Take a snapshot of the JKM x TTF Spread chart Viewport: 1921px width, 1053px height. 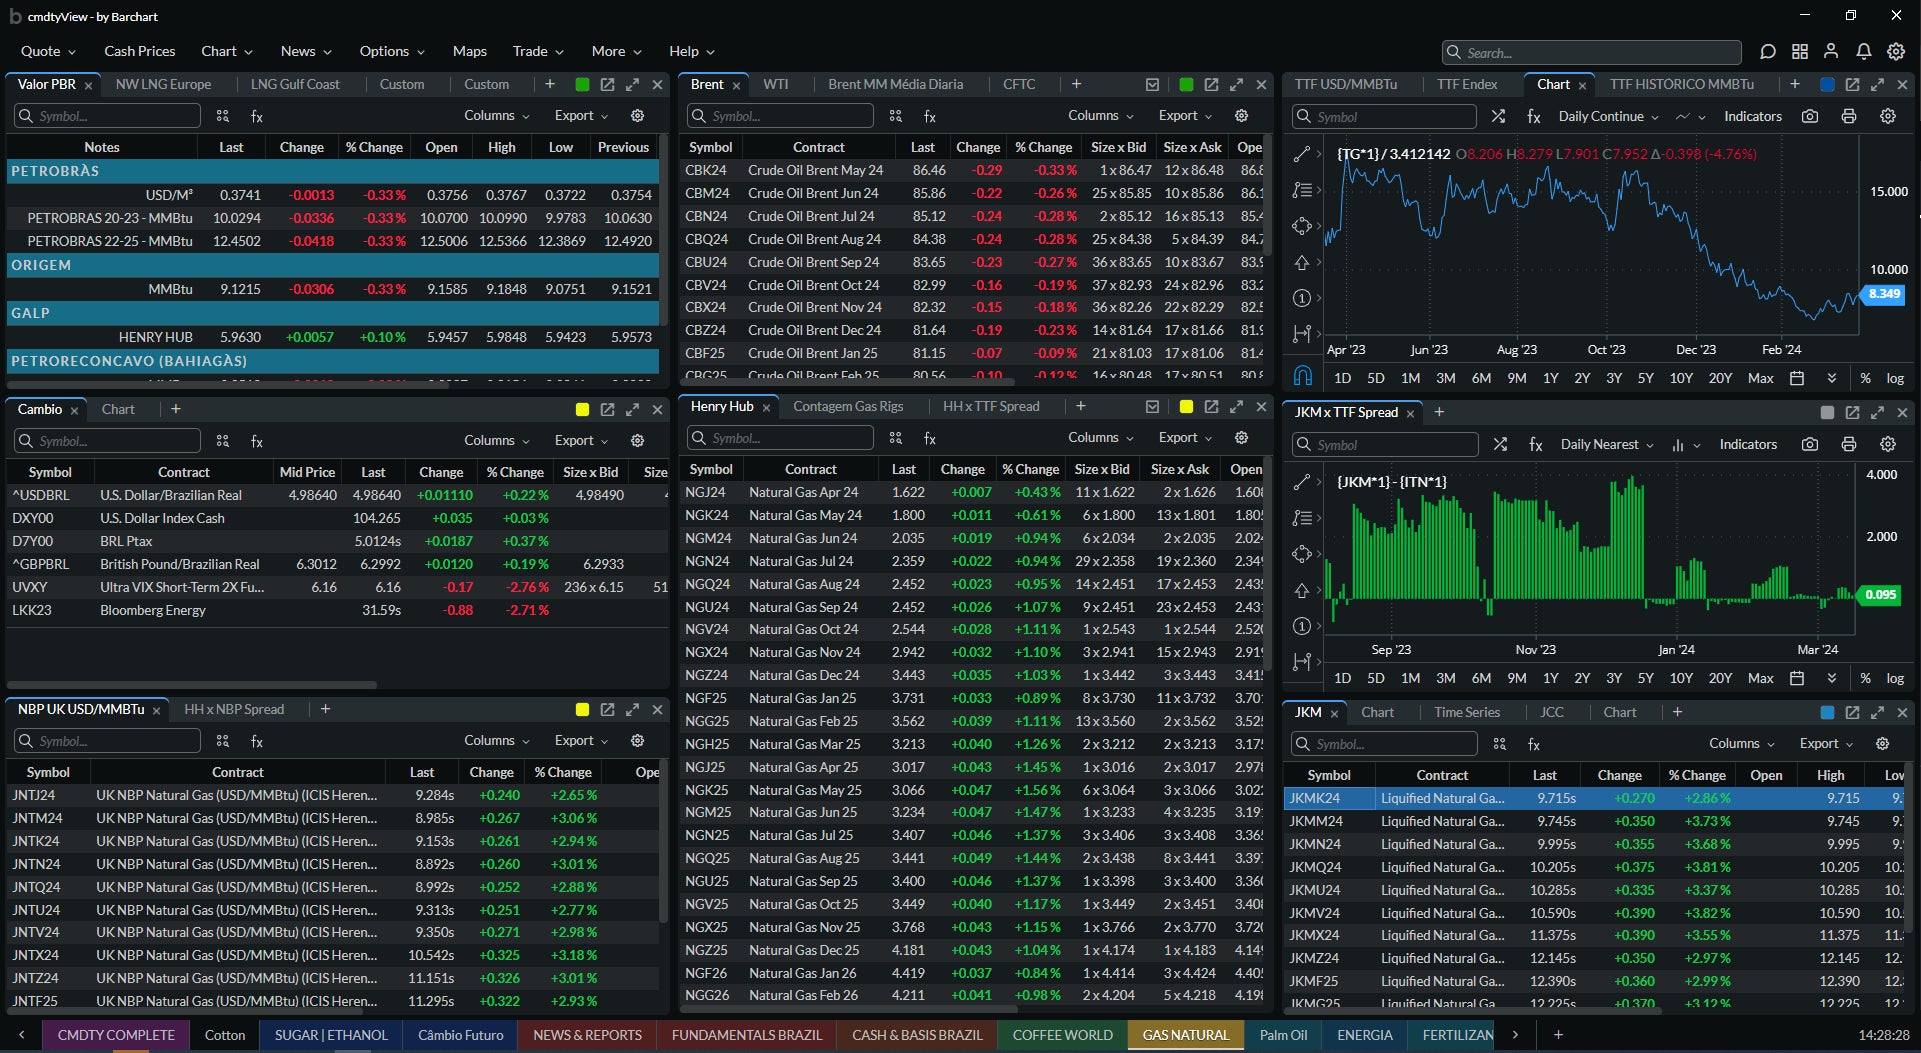[1810, 444]
